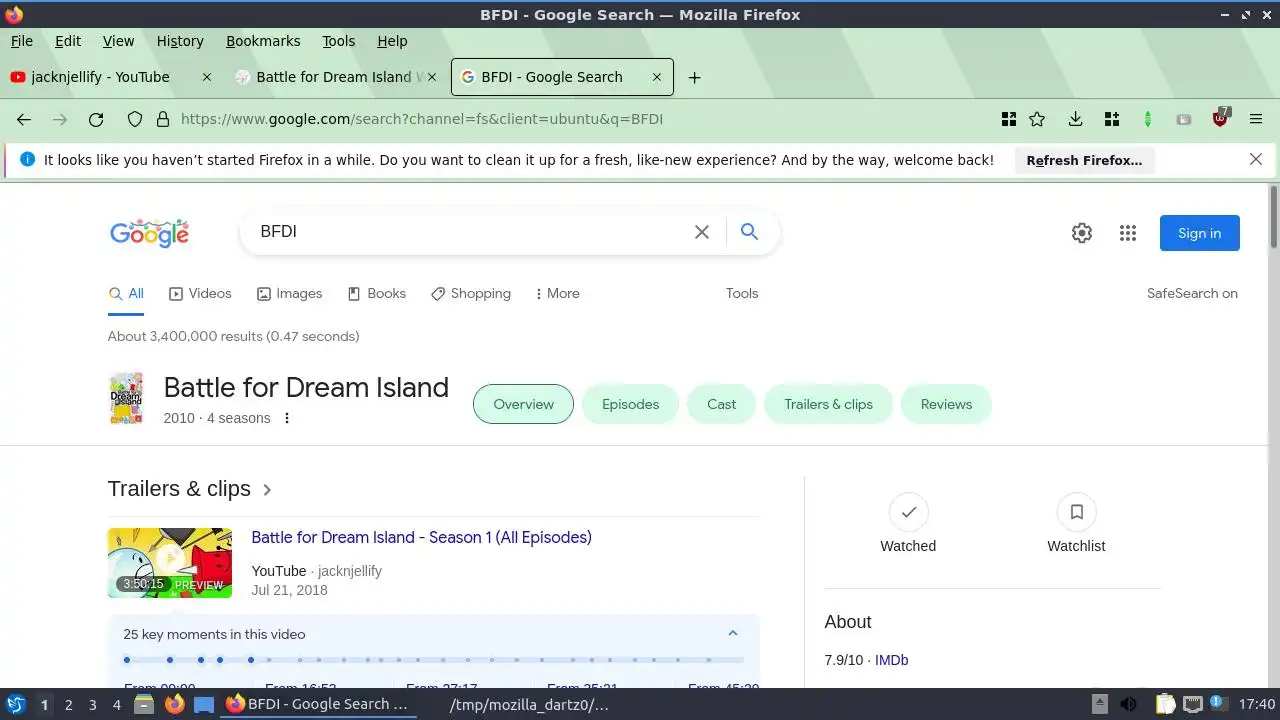Screen dimensions: 1280x720
Task: Open the three-dot menu beside 4 seasons
Action: tap(287, 418)
